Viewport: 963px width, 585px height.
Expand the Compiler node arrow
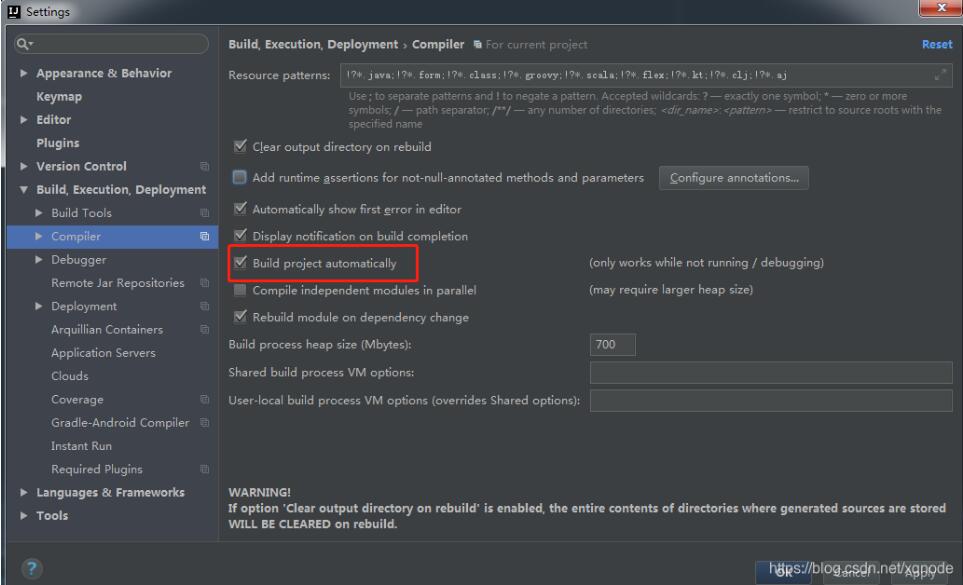coord(39,236)
